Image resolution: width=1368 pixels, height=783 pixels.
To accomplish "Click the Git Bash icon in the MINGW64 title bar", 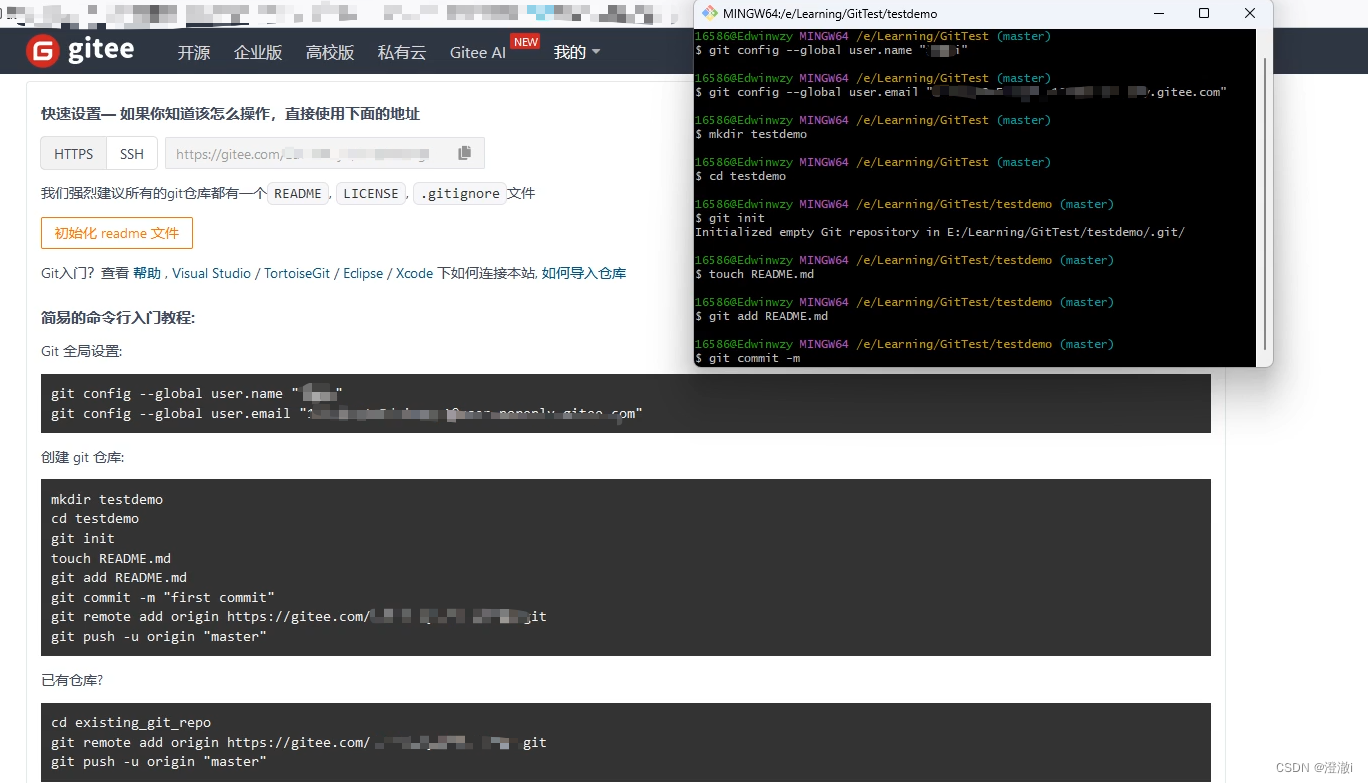I will tap(710, 13).
